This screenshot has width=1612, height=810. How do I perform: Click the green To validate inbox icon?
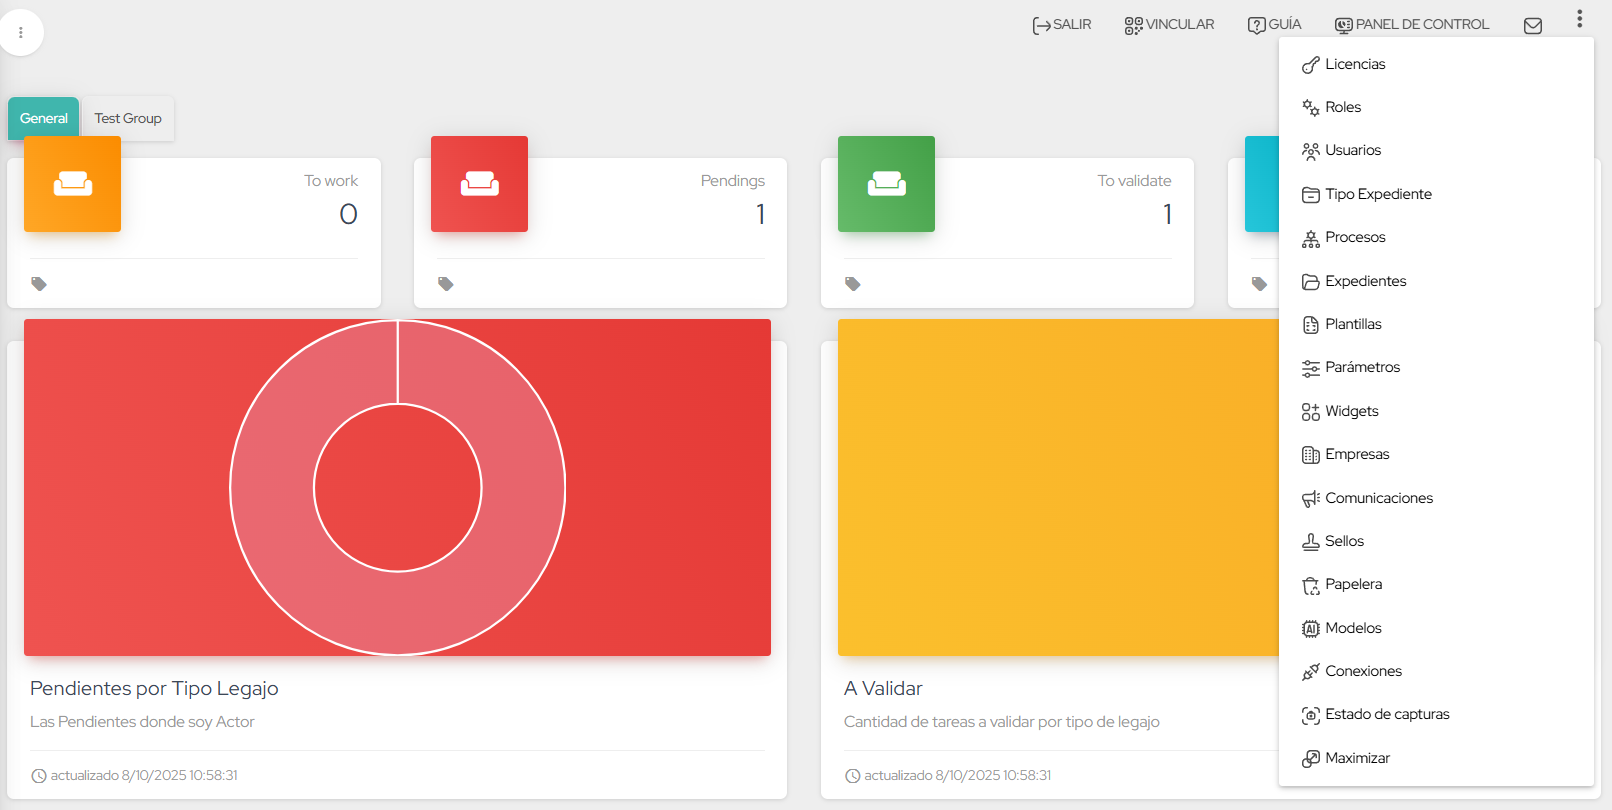click(886, 184)
